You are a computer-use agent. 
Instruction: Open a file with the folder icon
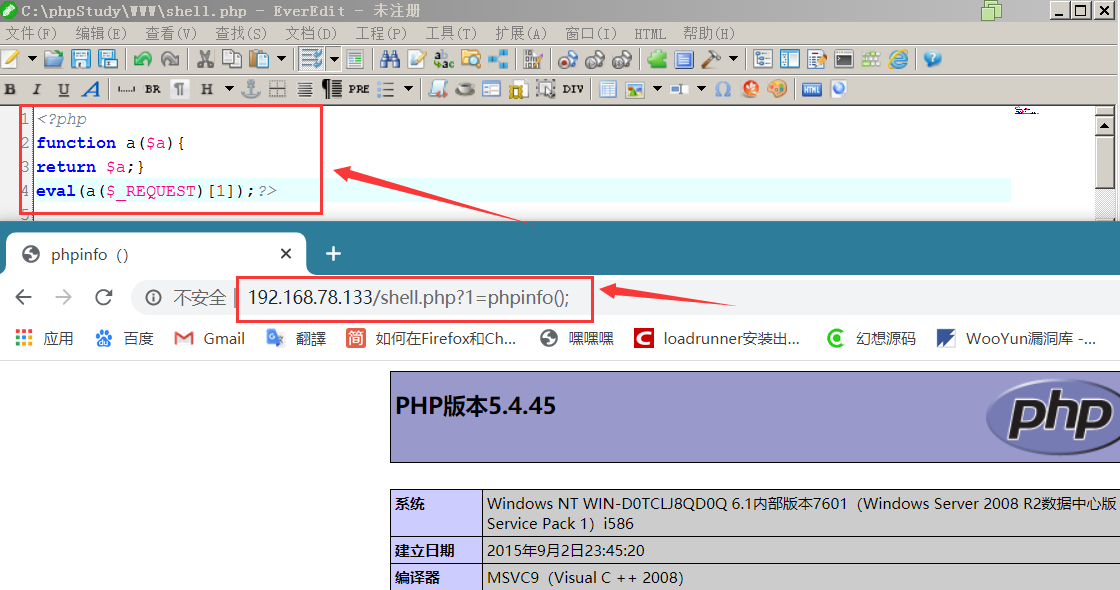coord(54,59)
